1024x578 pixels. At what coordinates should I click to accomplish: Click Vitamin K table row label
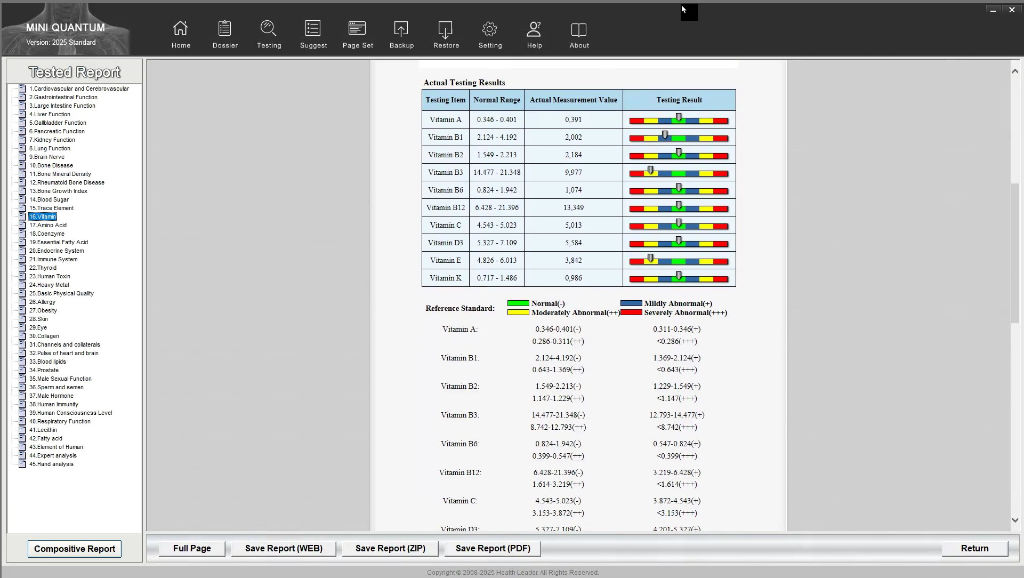(445, 278)
